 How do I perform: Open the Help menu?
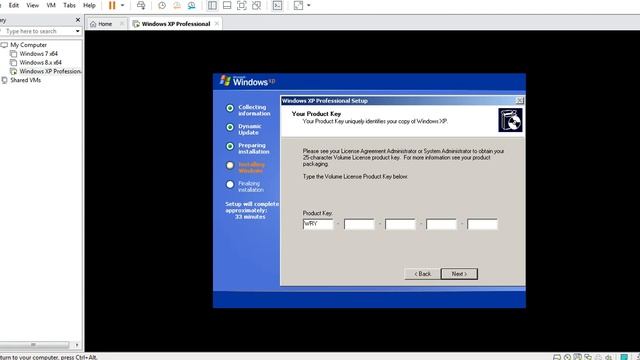(x=89, y=5)
